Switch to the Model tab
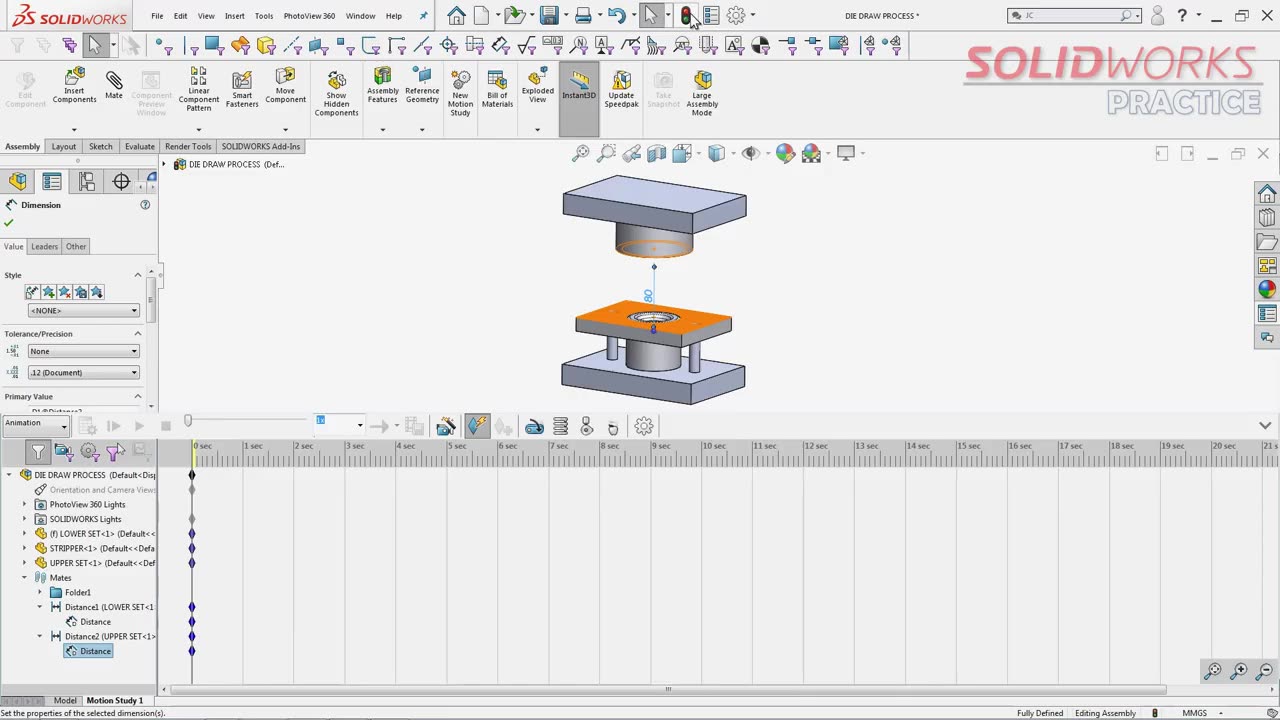 (x=65, y=700)
